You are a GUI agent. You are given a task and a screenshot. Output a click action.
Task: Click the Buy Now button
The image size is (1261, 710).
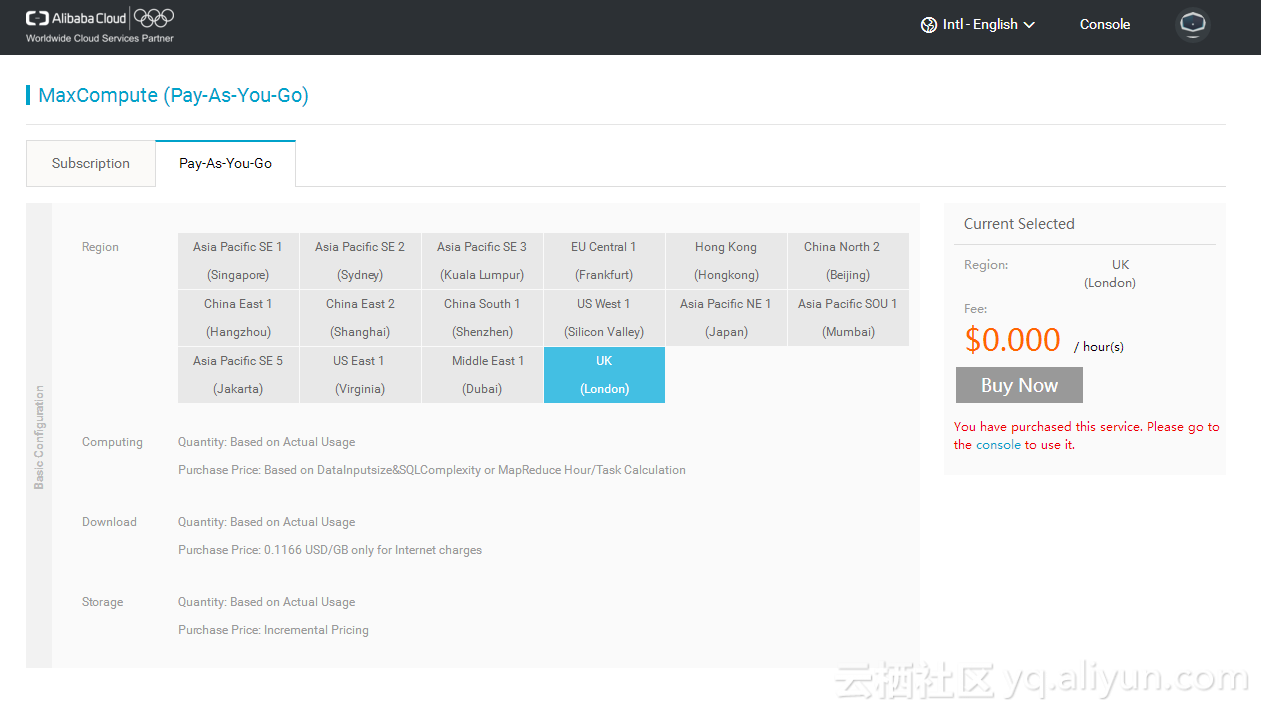1019,385
